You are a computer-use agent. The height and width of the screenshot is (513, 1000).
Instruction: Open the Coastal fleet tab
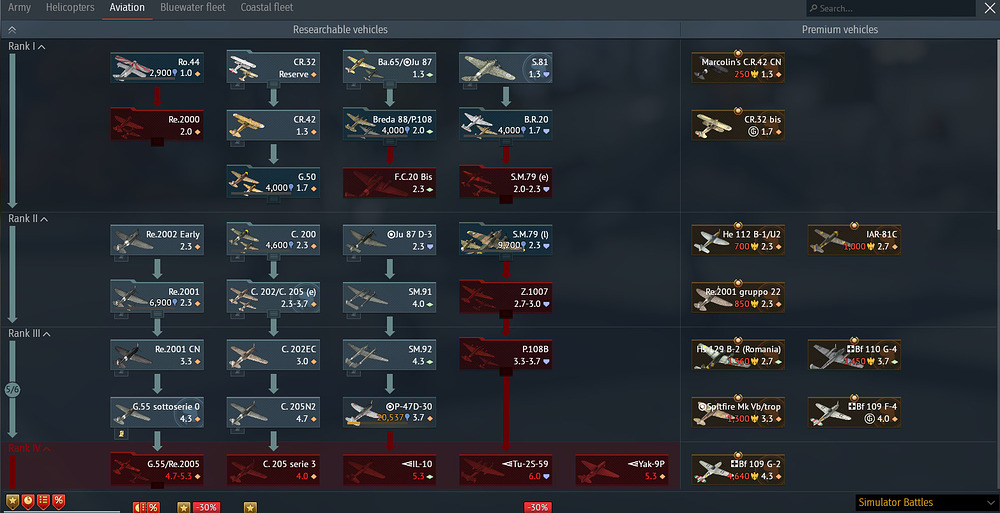tap(267, 8)
